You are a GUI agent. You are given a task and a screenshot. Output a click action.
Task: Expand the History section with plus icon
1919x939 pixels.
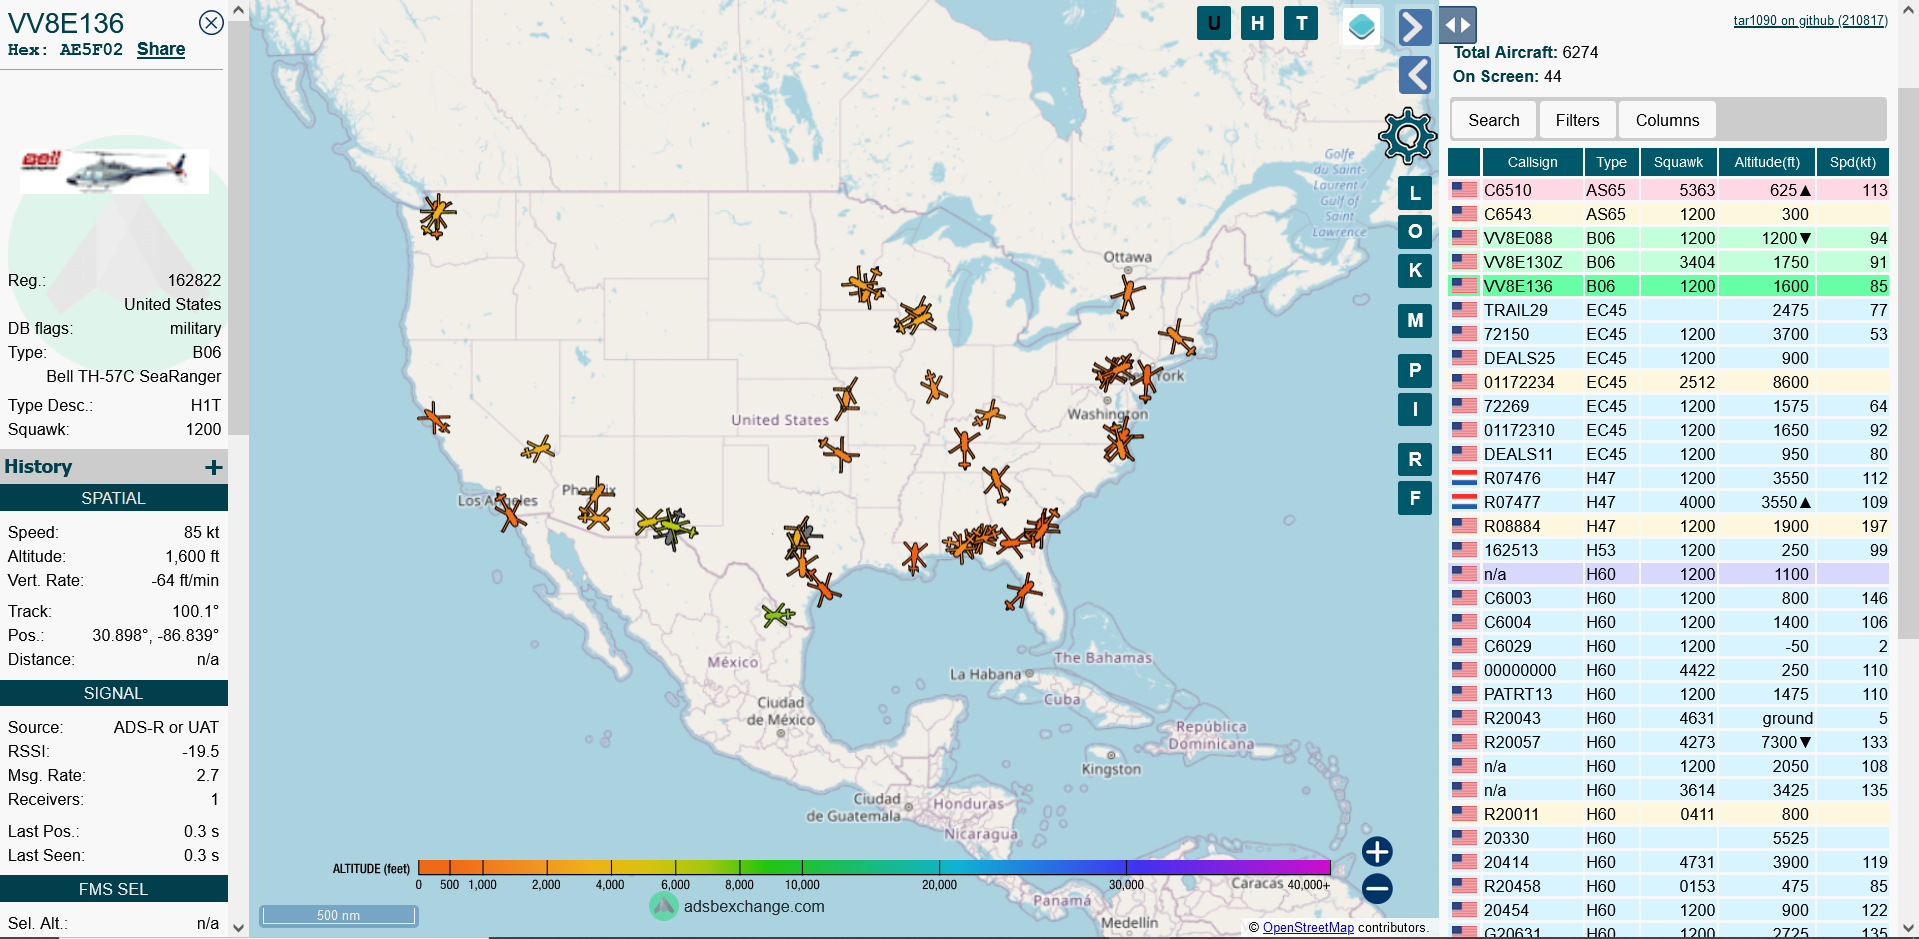pos(213,467)
